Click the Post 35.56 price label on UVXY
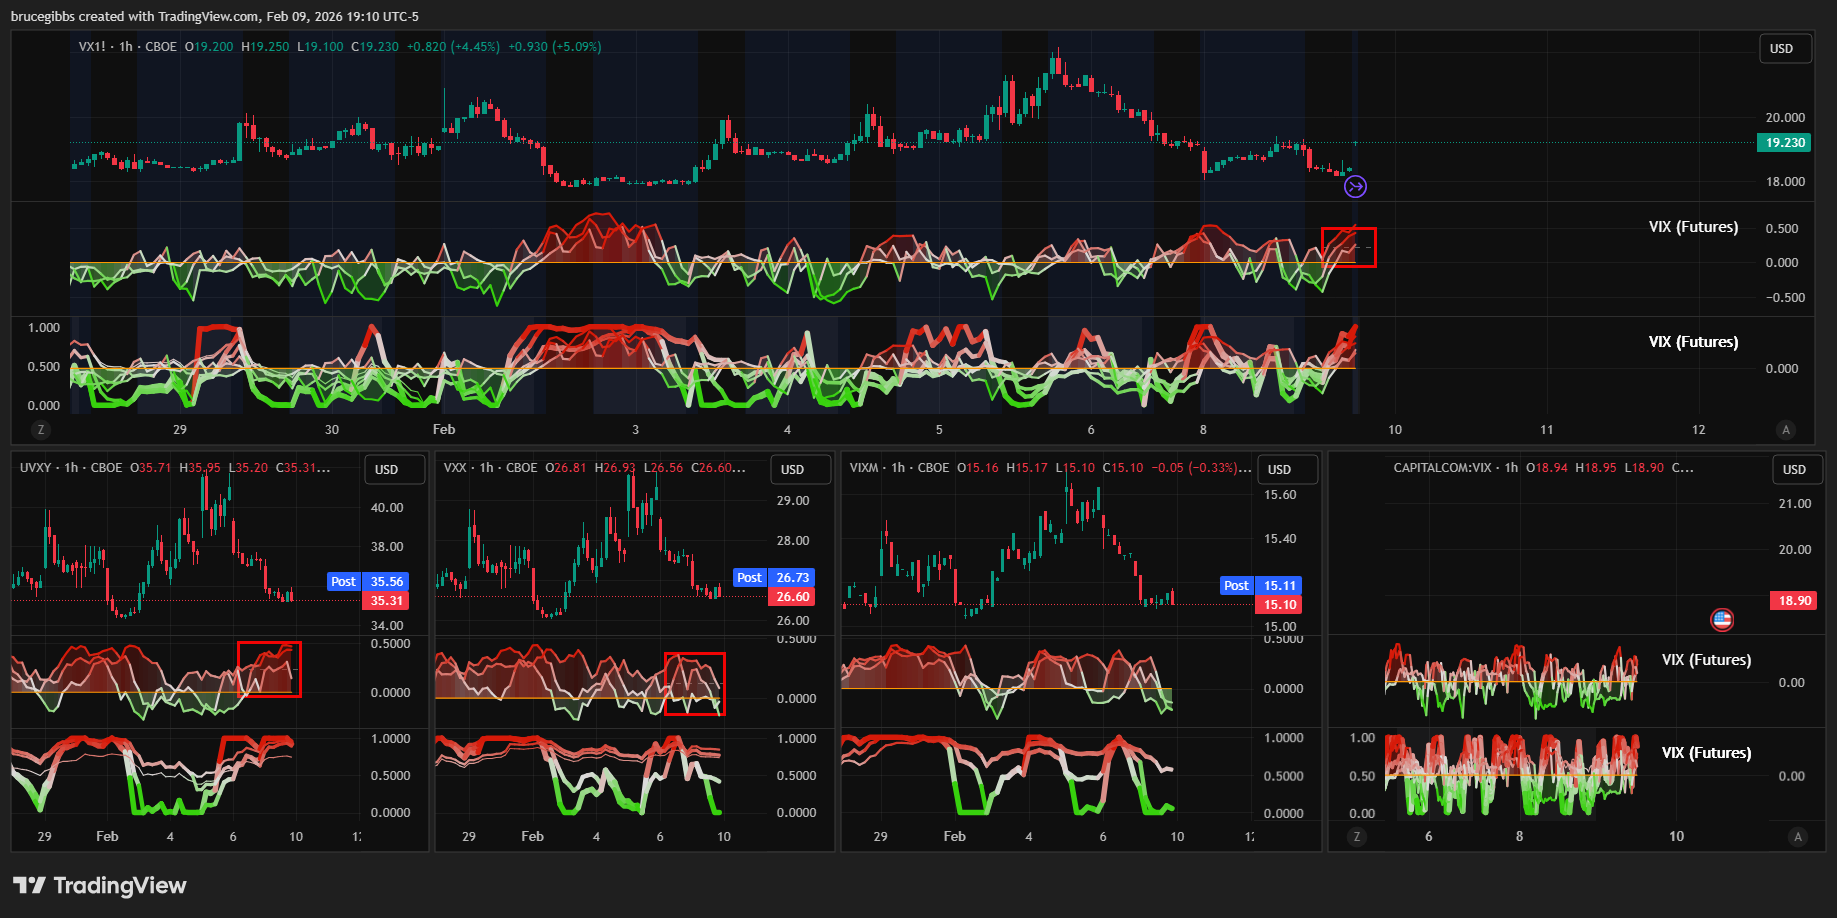The height and width of the screenshot is (918, 1837). (368, 582)
